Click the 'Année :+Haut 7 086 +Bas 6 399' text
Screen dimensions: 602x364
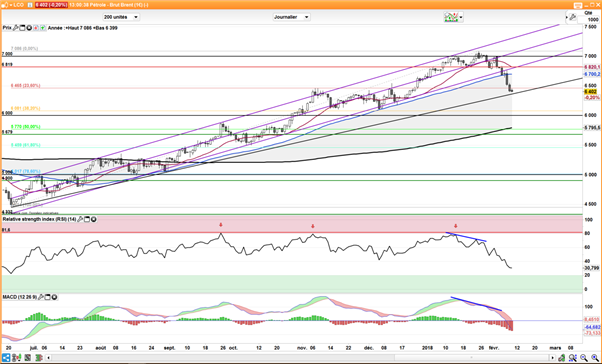pos(83,28)
